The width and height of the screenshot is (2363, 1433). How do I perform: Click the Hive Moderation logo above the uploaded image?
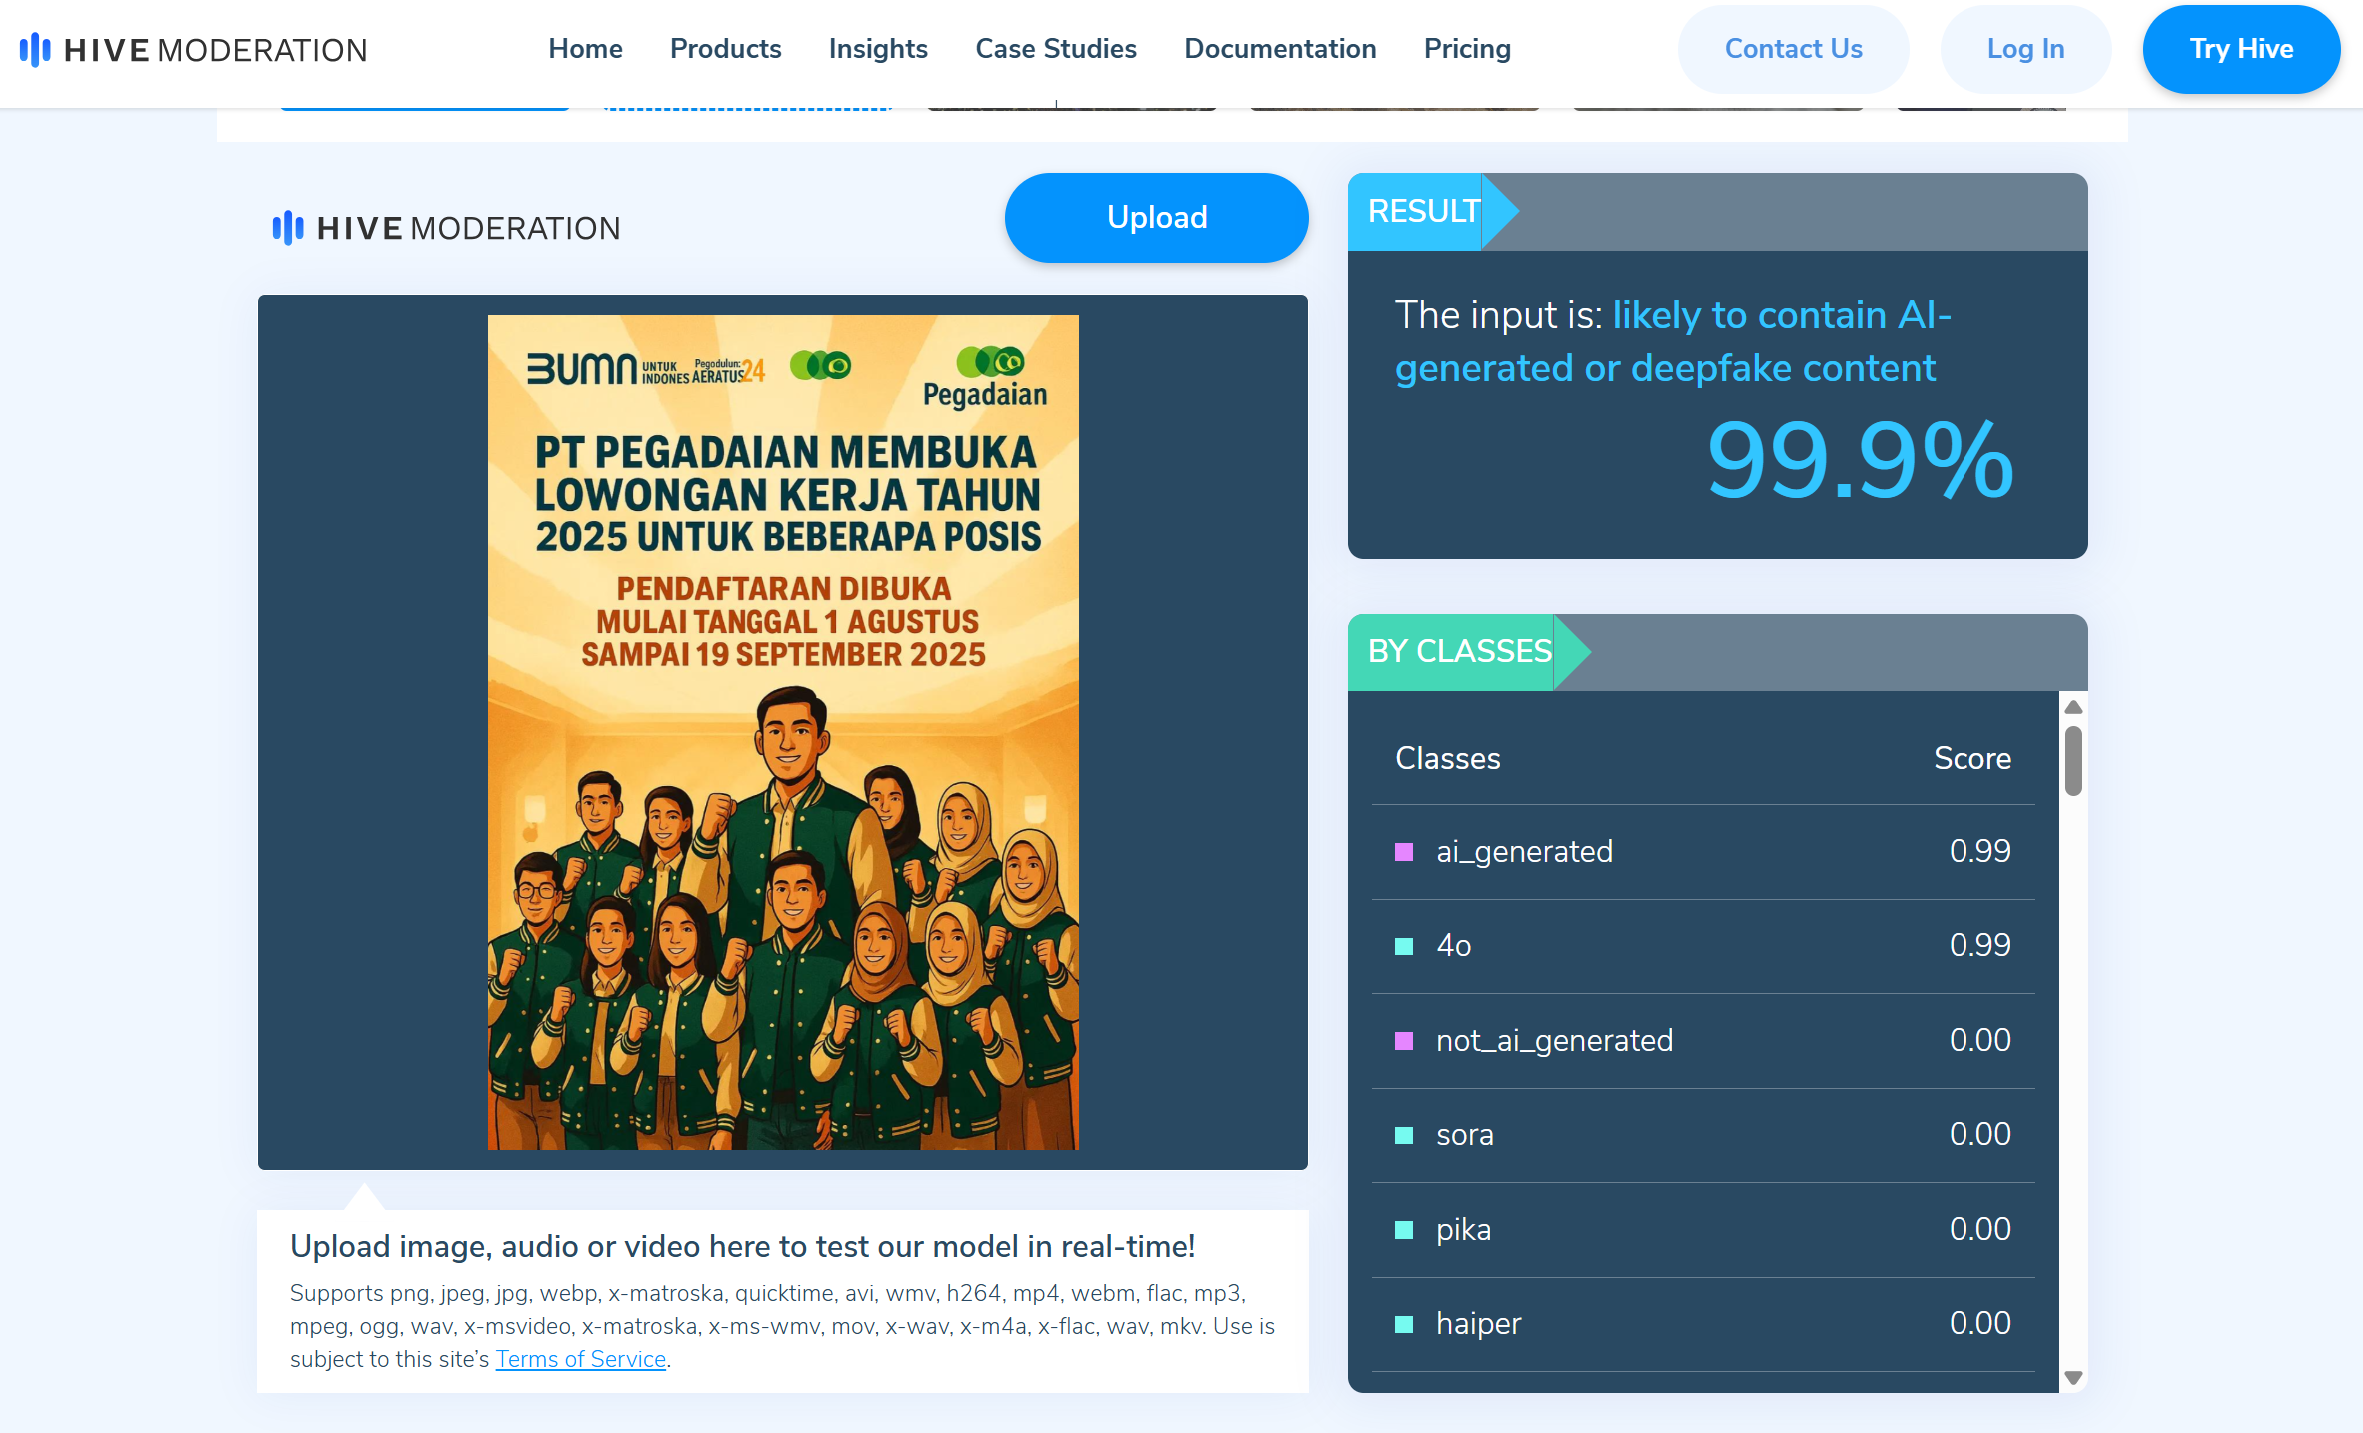click(x=446, y=228)
